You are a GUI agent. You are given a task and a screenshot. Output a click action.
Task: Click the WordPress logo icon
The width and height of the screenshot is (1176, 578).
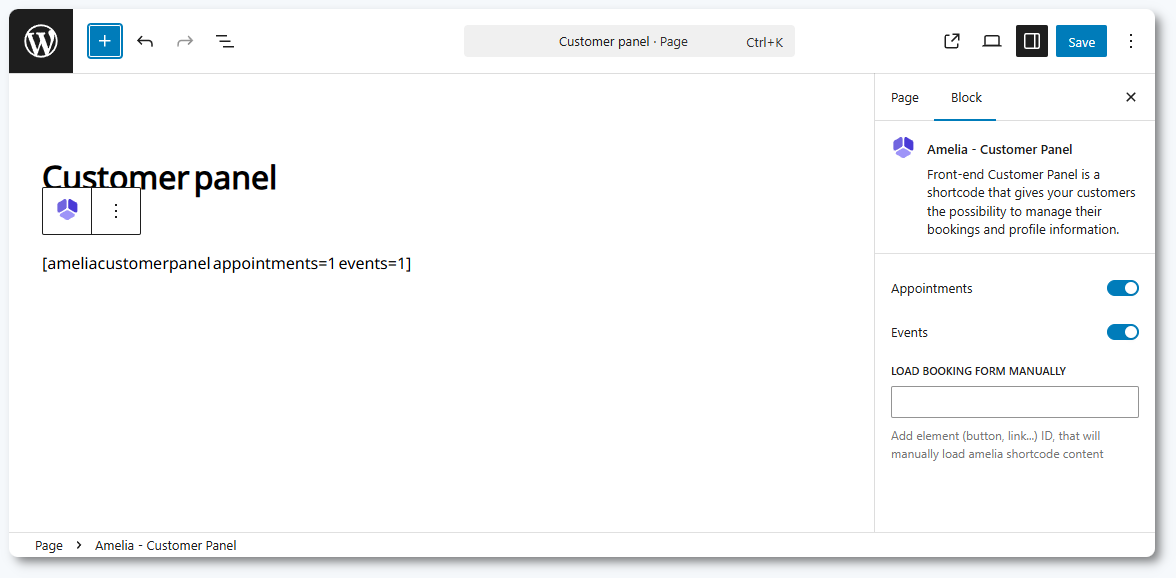[41, 42]
